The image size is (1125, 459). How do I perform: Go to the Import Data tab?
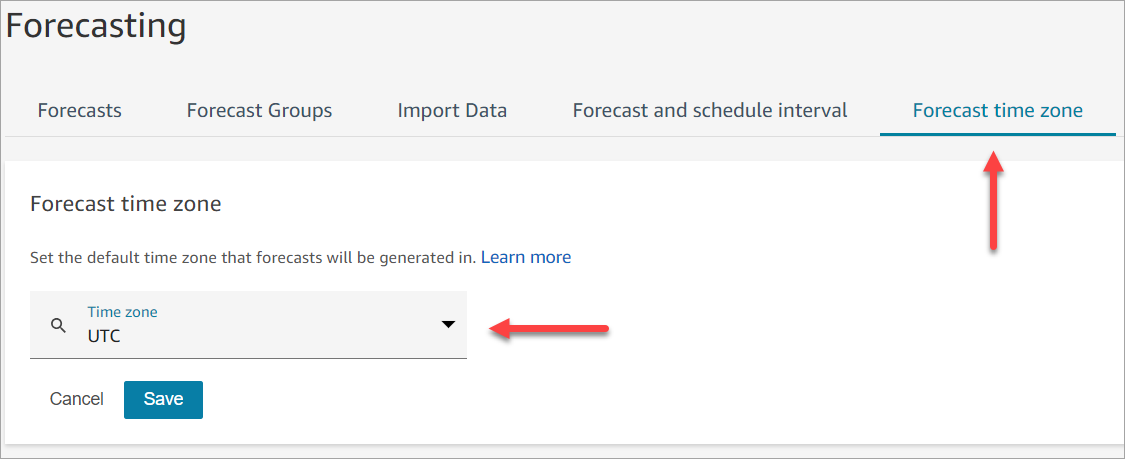[x=452, y=110]
